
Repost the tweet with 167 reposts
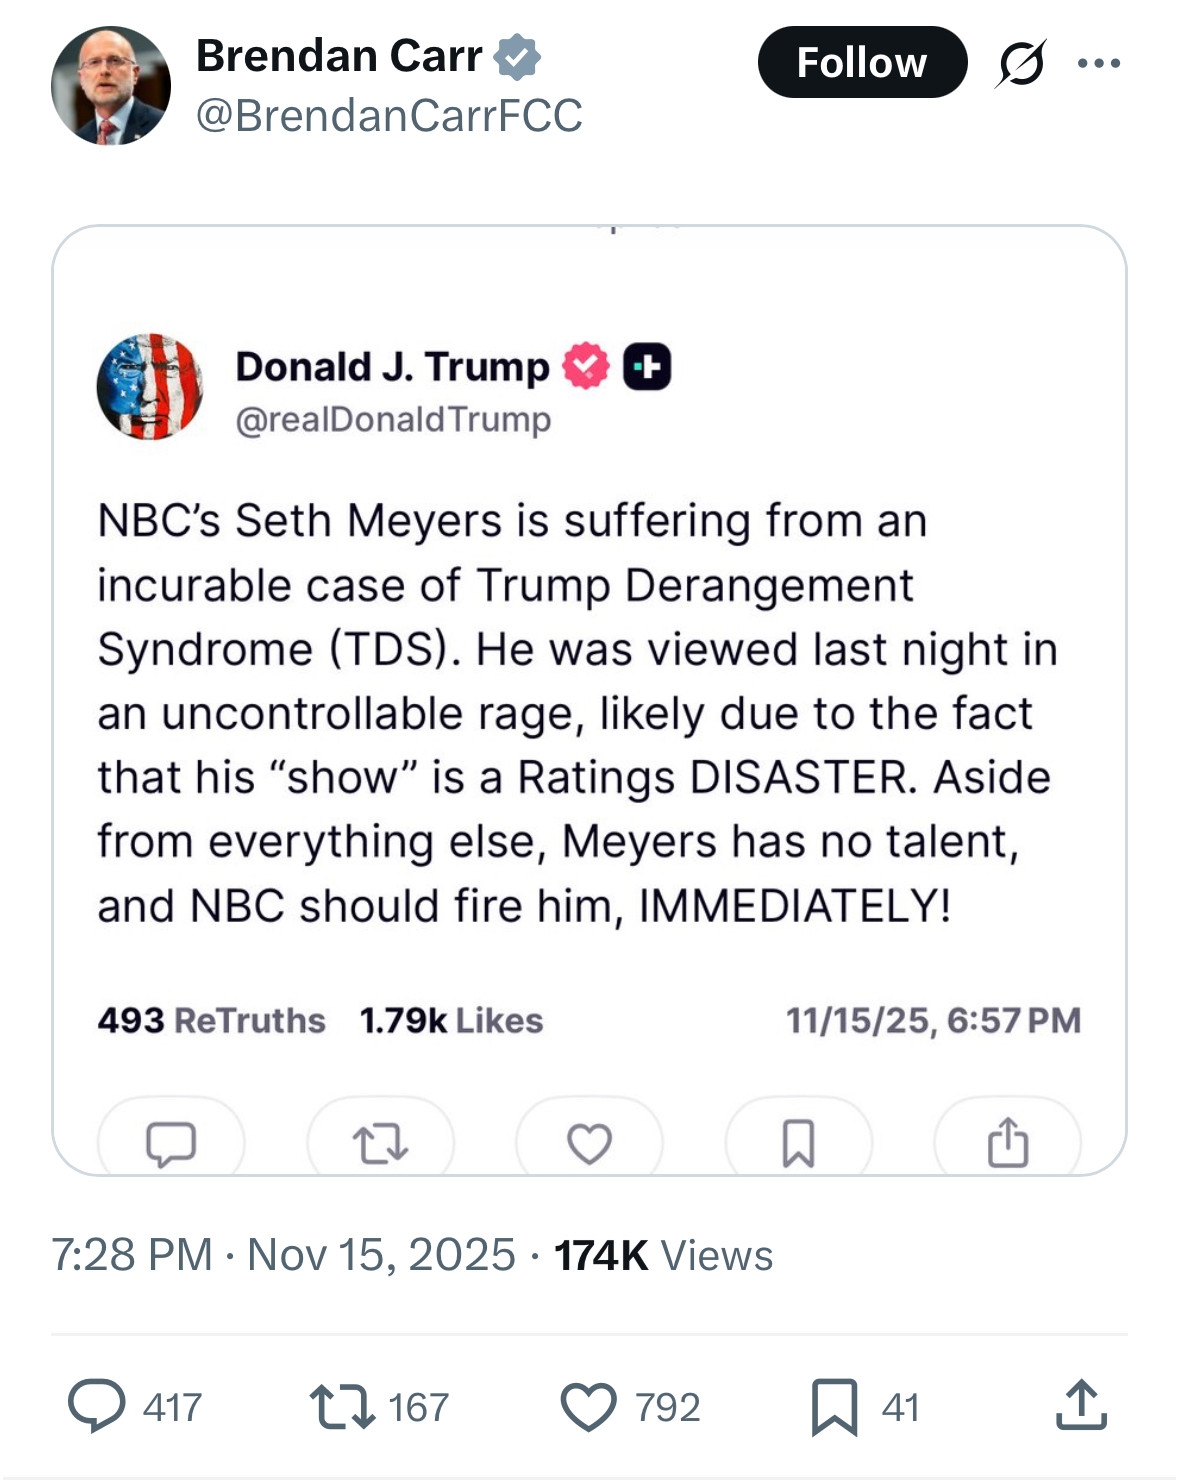point(341,1405)
